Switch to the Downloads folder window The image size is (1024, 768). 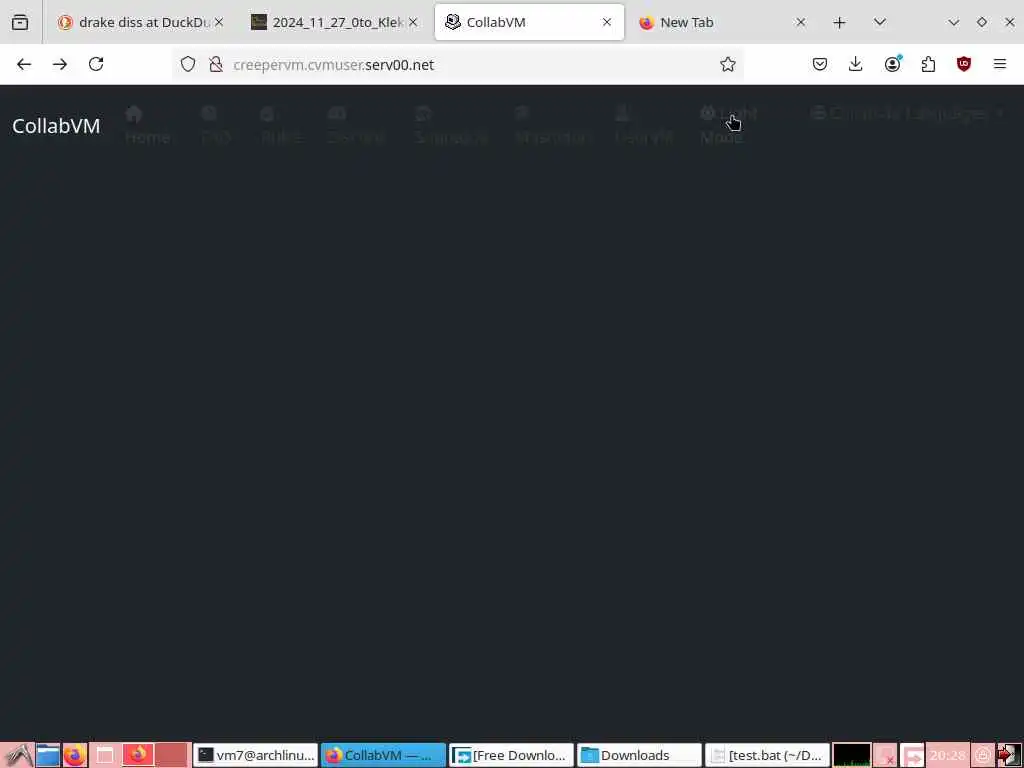[639, 756]
